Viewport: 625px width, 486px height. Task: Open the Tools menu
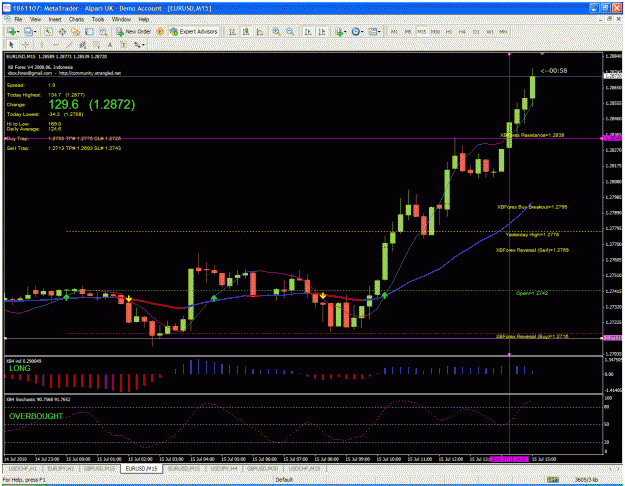click(x=98, y=19)
